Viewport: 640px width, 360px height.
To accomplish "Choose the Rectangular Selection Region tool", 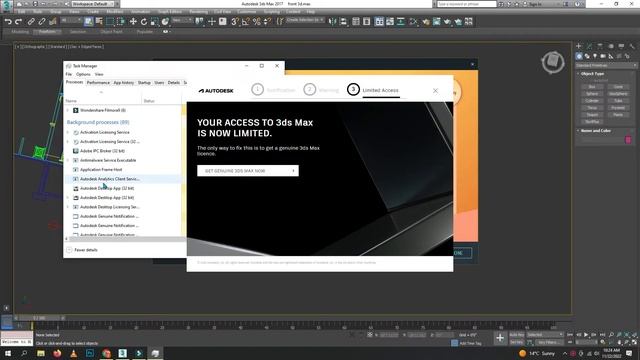I will [x=110, y=22].
